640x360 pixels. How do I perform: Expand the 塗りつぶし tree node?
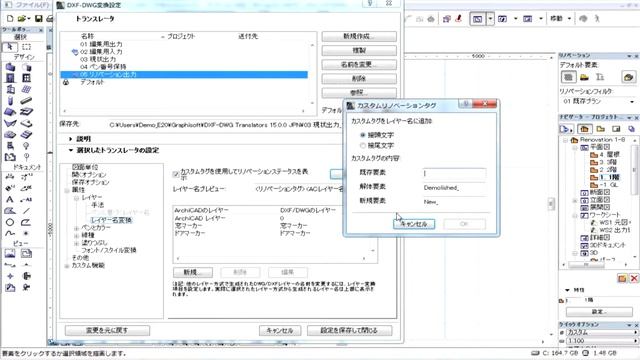tap(76, 243)
